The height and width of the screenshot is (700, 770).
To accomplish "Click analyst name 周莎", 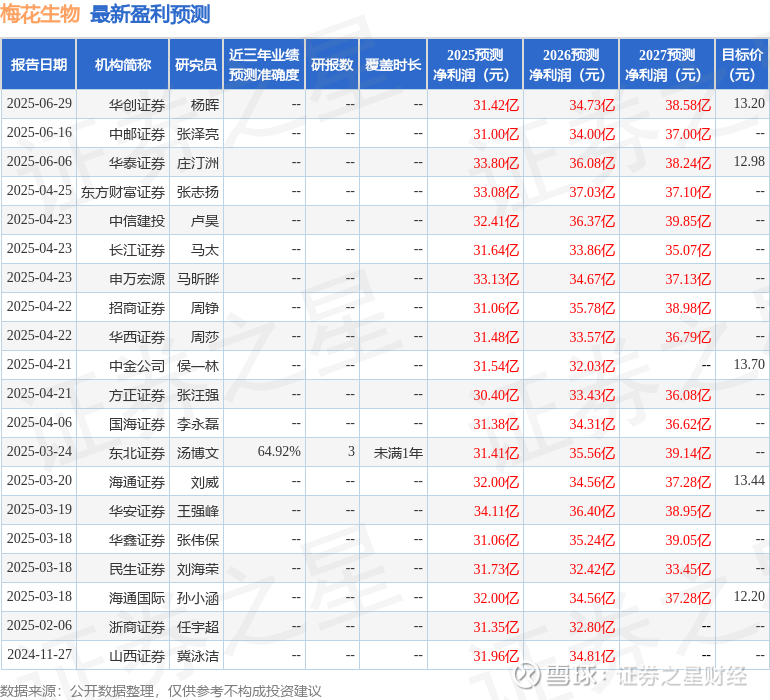I will (x=205, y=337).
